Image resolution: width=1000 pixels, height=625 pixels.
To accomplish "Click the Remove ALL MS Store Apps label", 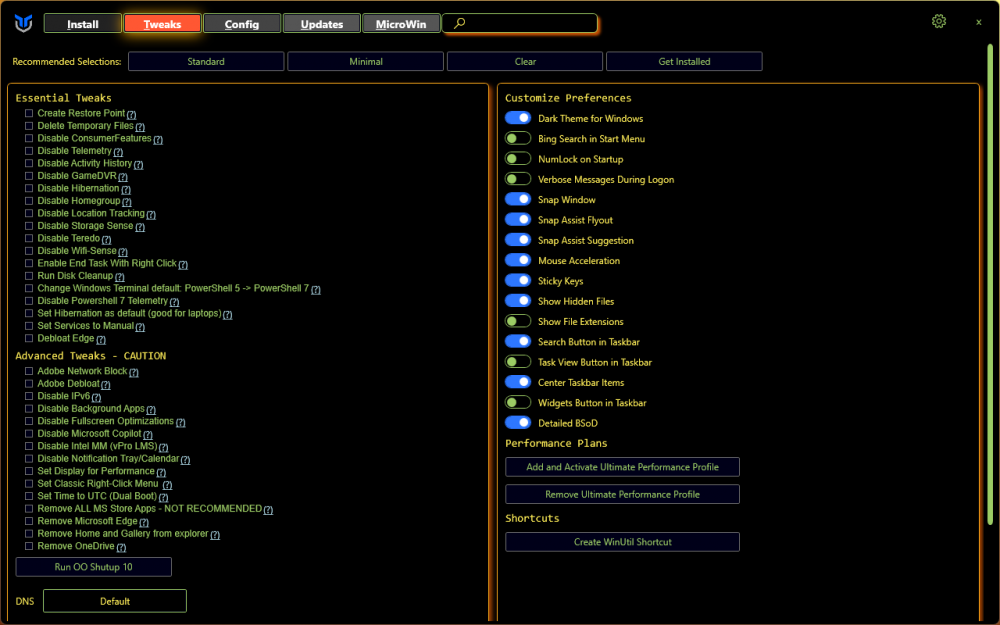I will click(x=149, y=508).
